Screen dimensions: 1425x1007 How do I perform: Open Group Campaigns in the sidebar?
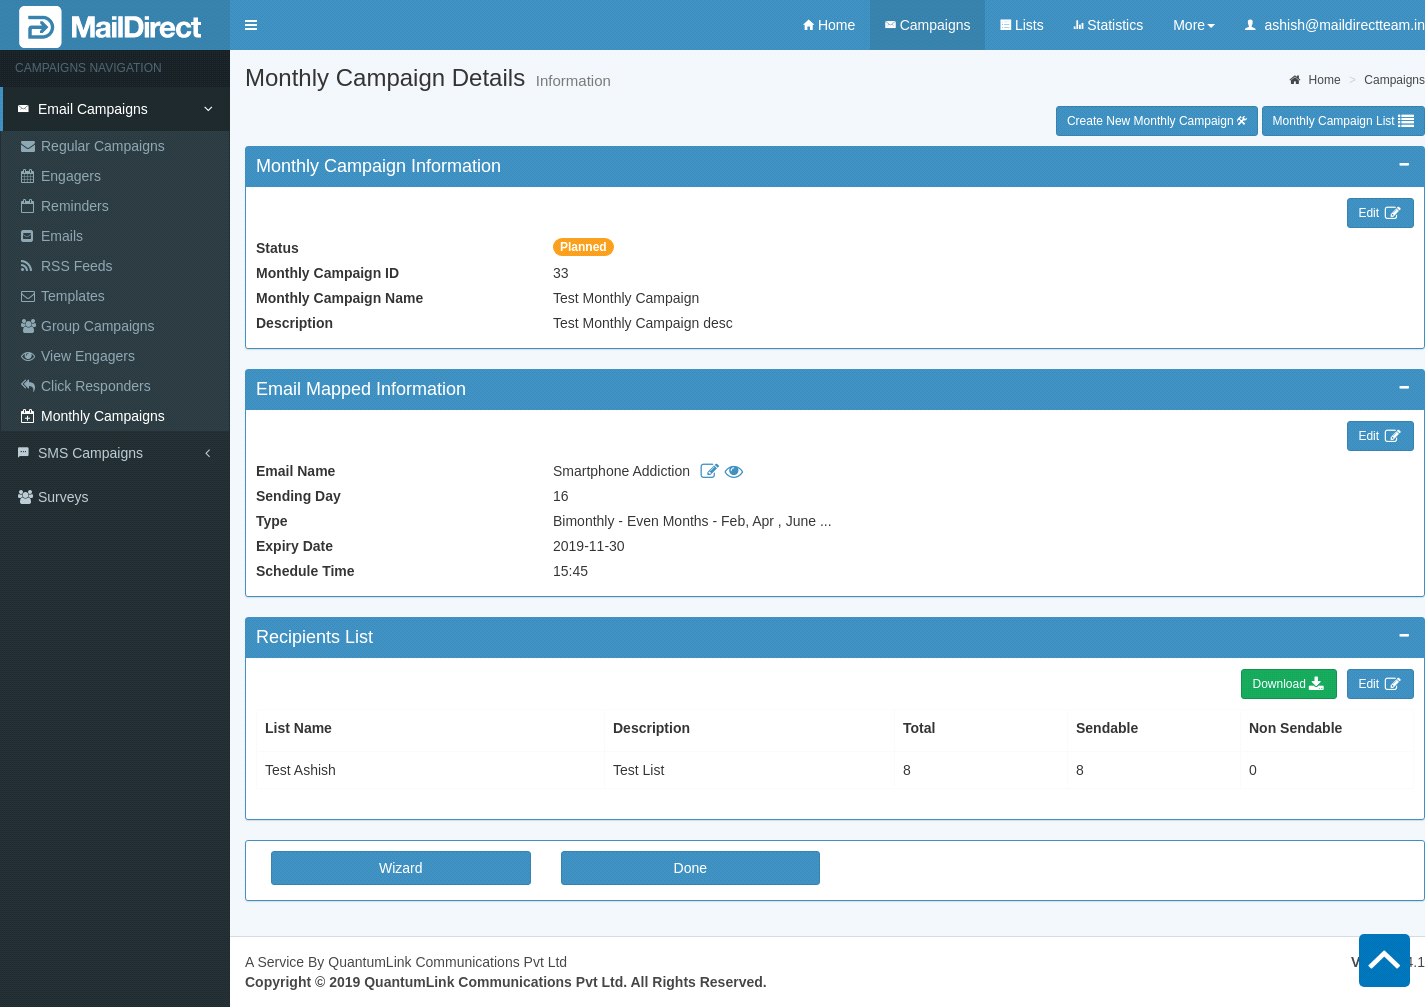point(97,326)
